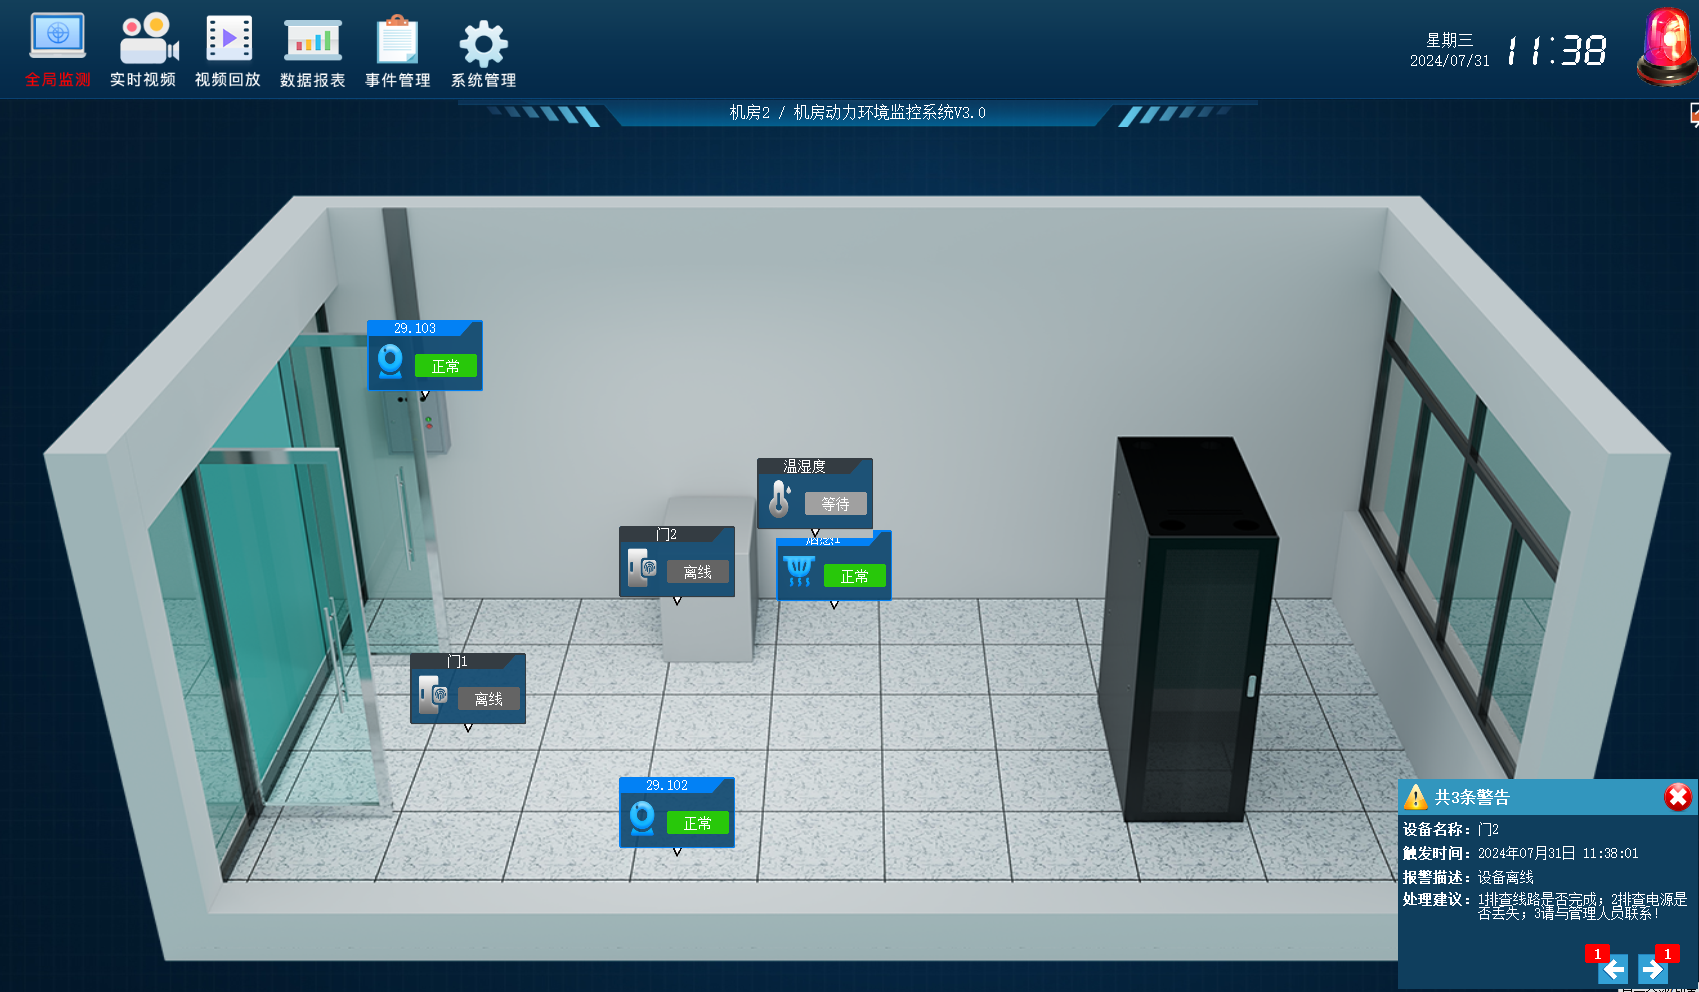Show the previous warning with left arrow
This screenshot has height=992, width=1699.
1612,968
